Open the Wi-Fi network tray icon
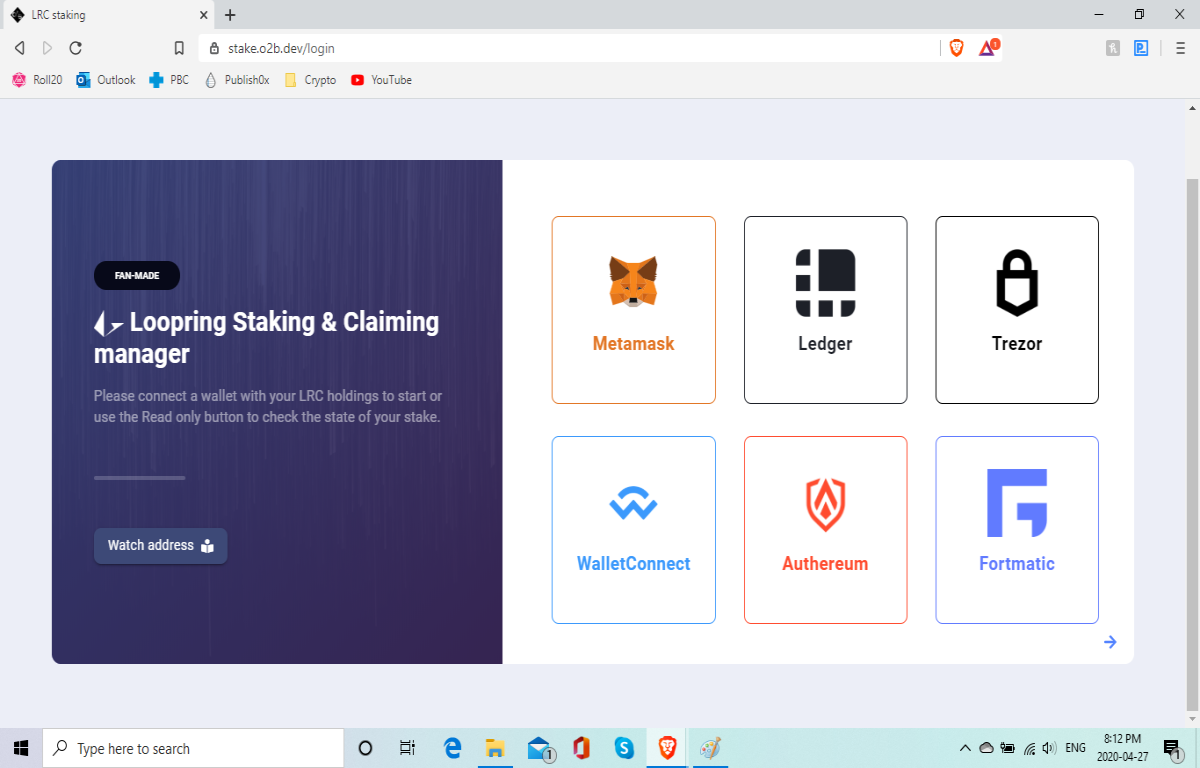Screen dimensions: 1200x768 tap(1030, 748)
